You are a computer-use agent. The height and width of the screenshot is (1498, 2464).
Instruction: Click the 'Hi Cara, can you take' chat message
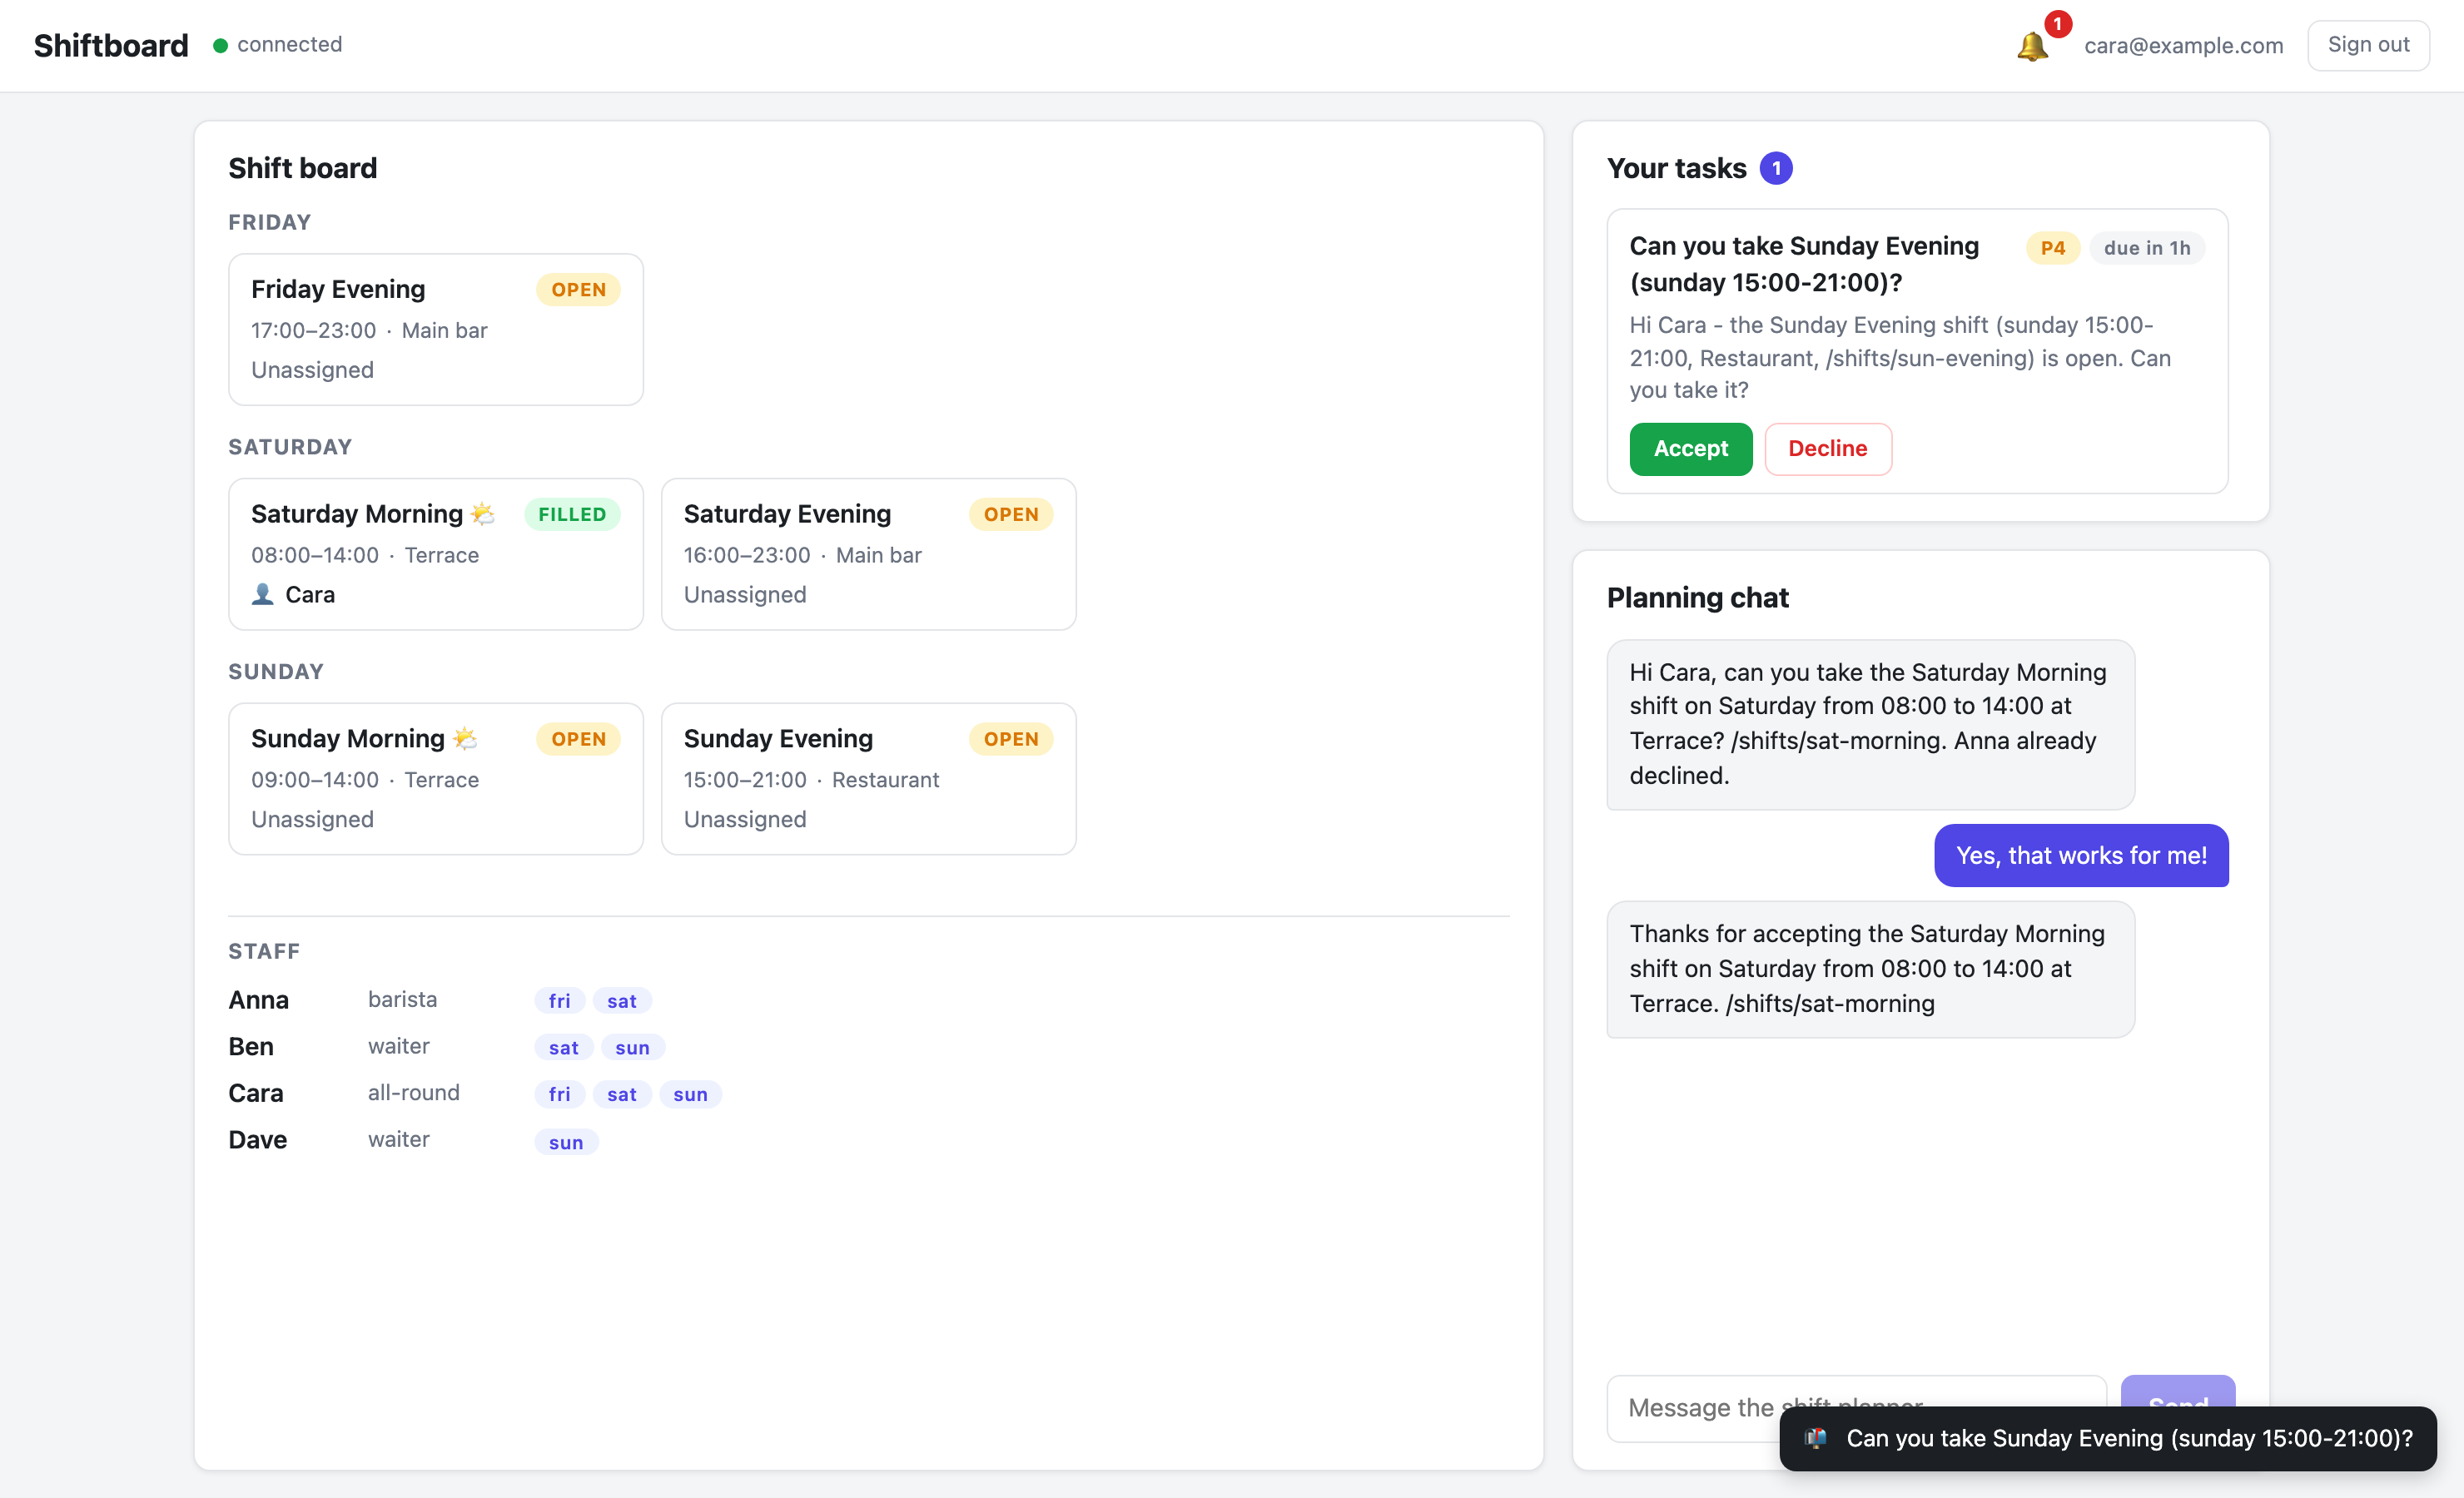[1870, 725]
